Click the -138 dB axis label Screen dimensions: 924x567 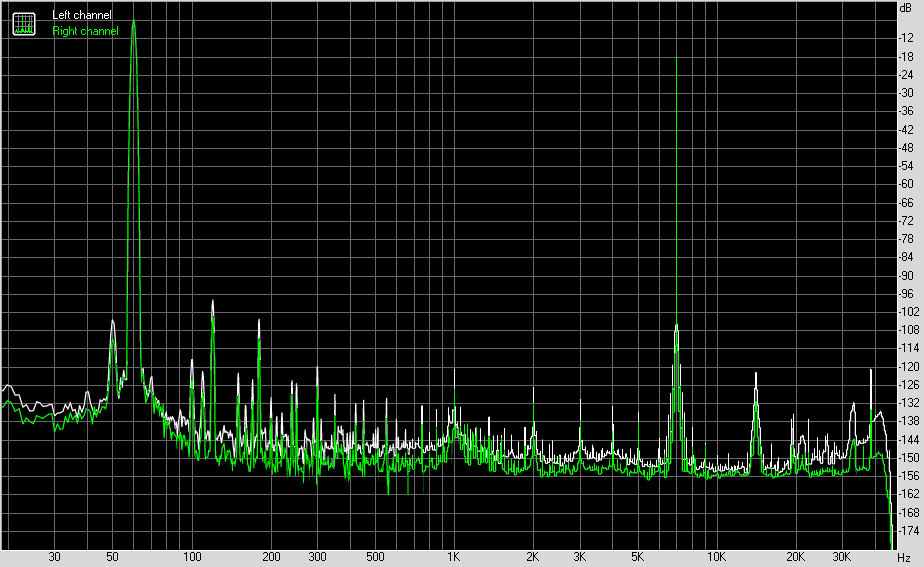click(x=908, y=421)
